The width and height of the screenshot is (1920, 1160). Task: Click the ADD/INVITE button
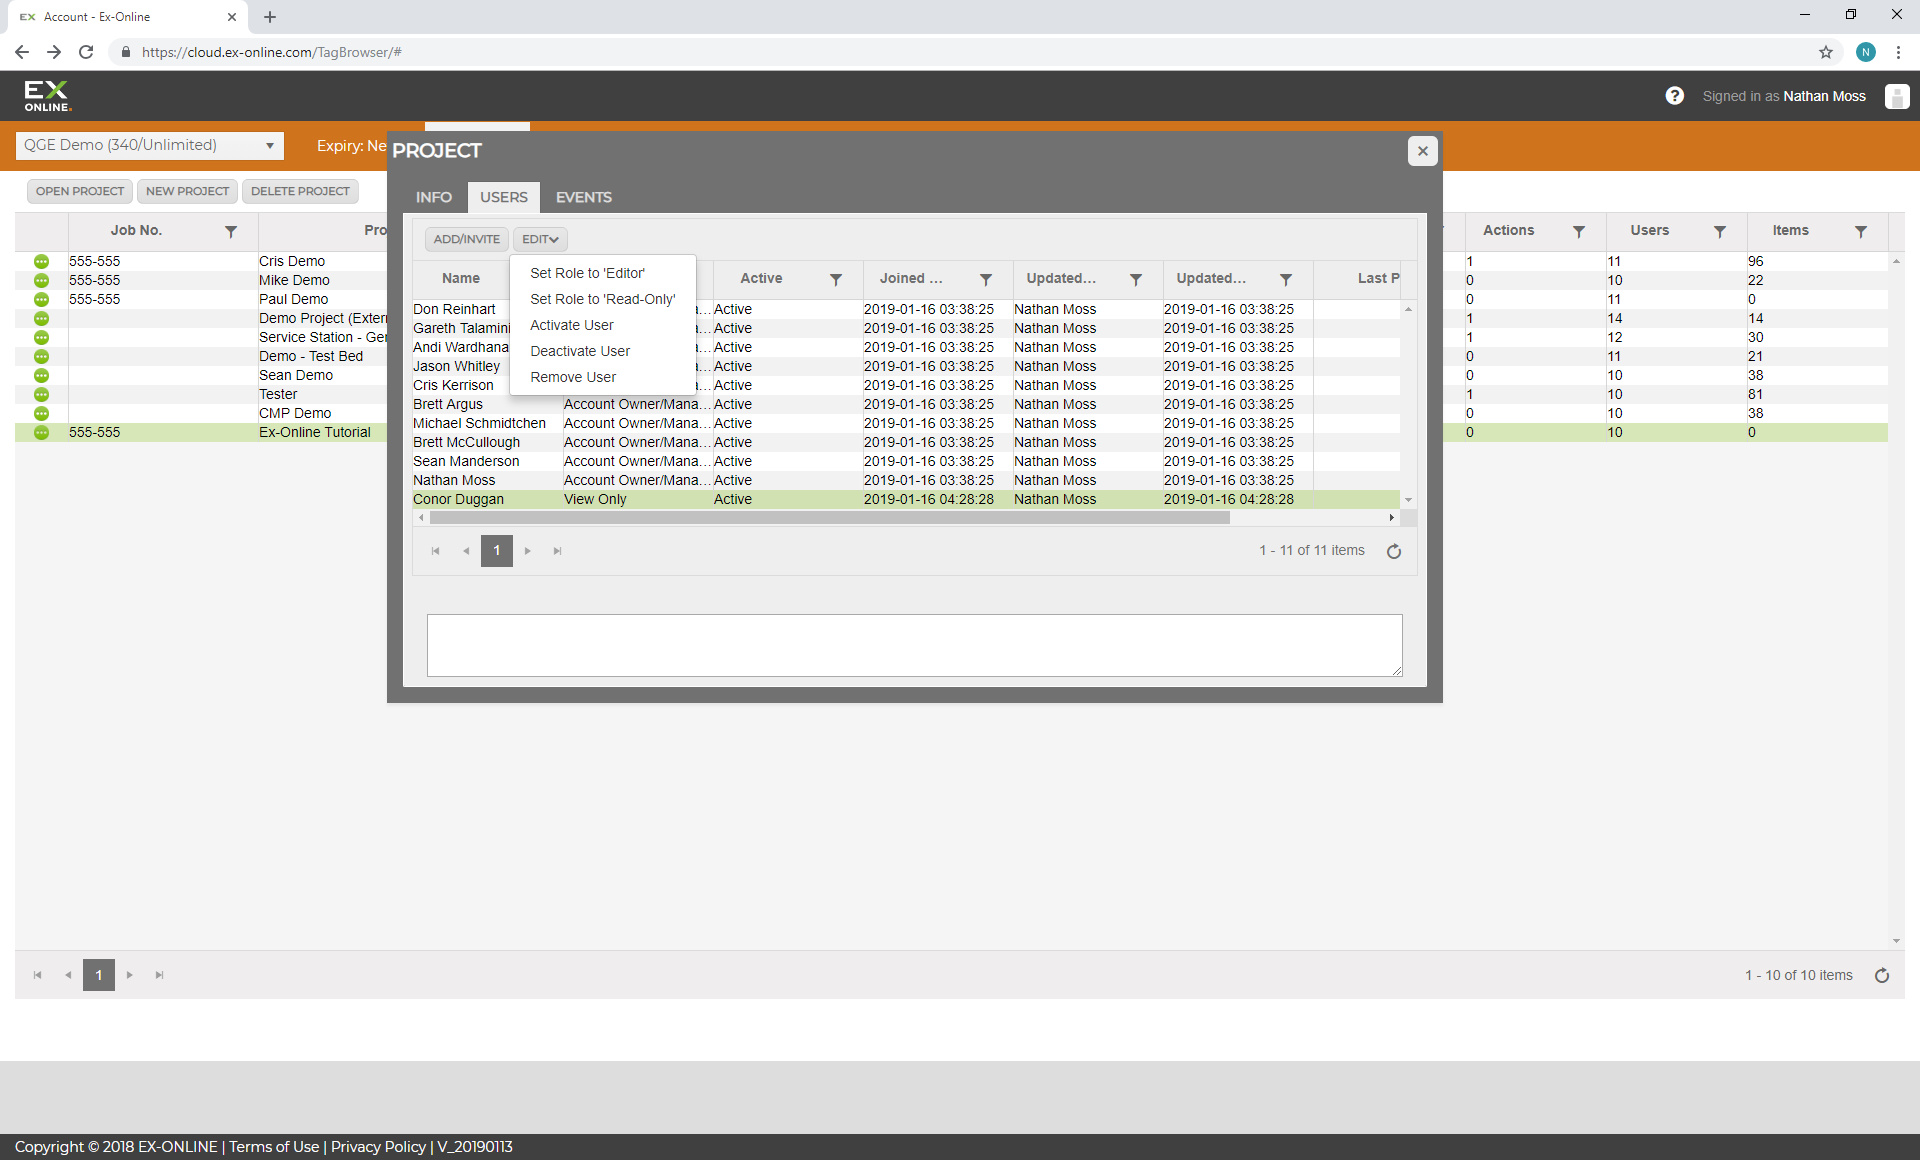click(x=466, y=239)
